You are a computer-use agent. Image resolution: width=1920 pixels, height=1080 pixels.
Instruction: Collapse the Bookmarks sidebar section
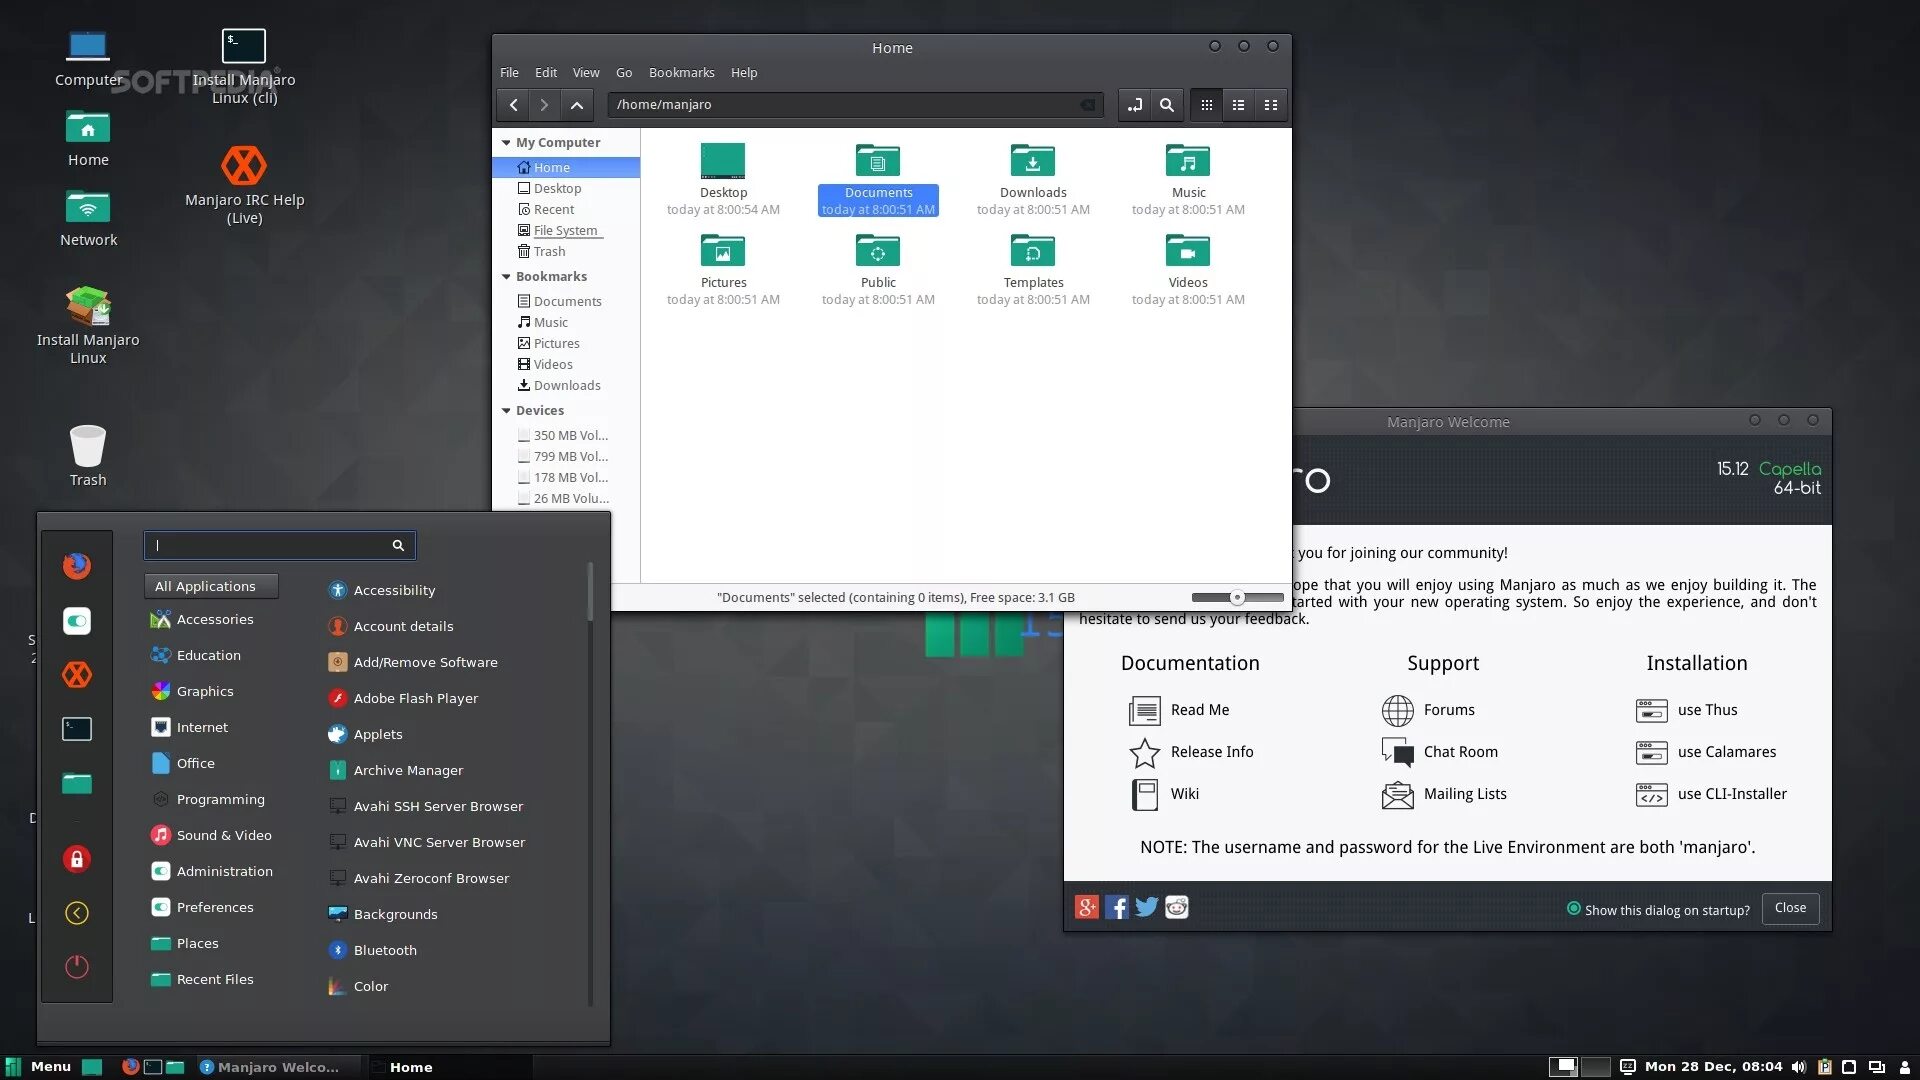506,277
